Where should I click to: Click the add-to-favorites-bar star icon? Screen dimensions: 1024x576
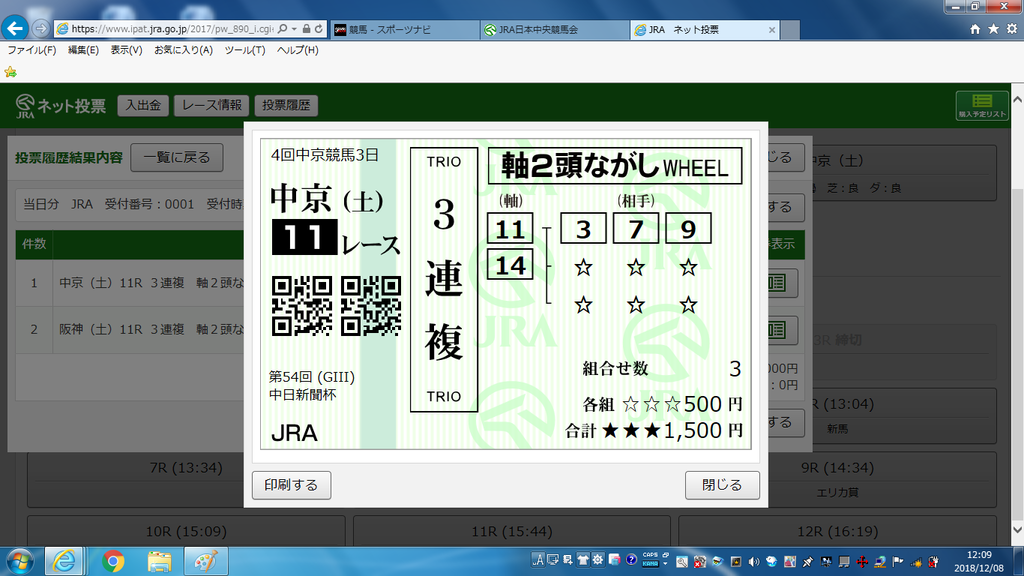pos(10,72)
